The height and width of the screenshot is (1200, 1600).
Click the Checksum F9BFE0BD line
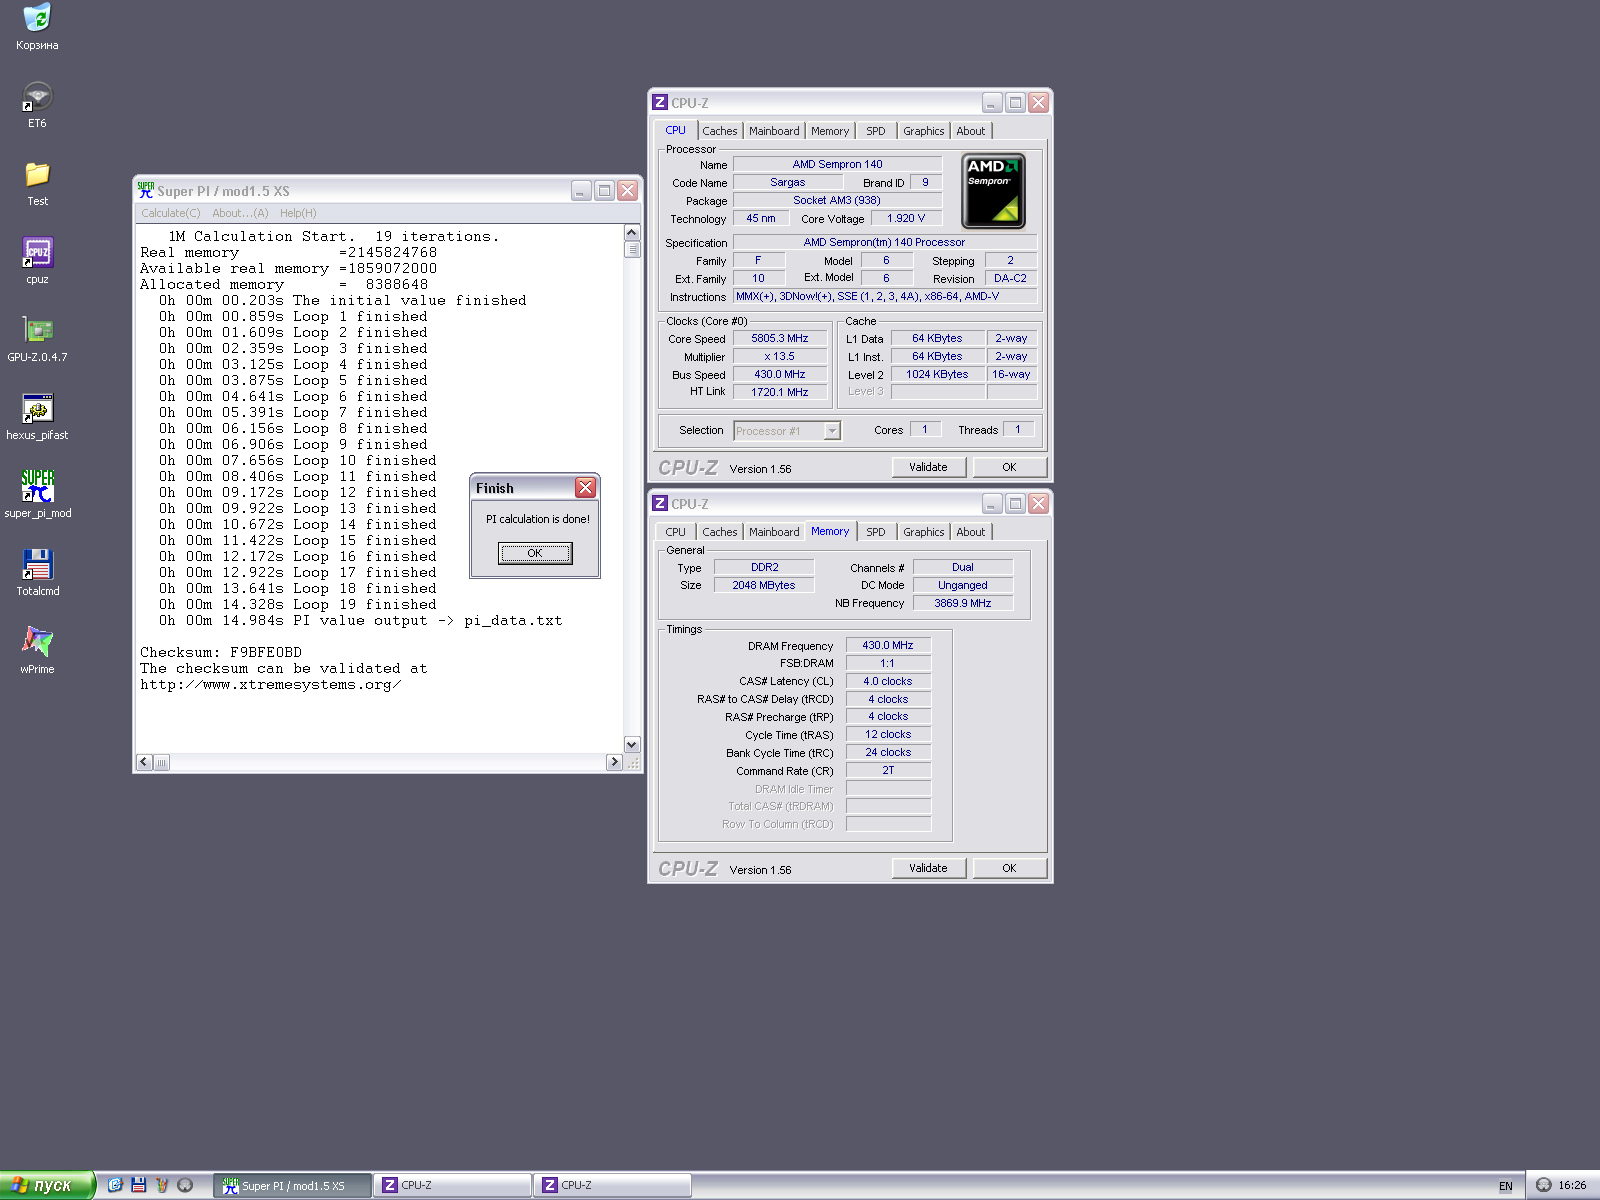221,652
